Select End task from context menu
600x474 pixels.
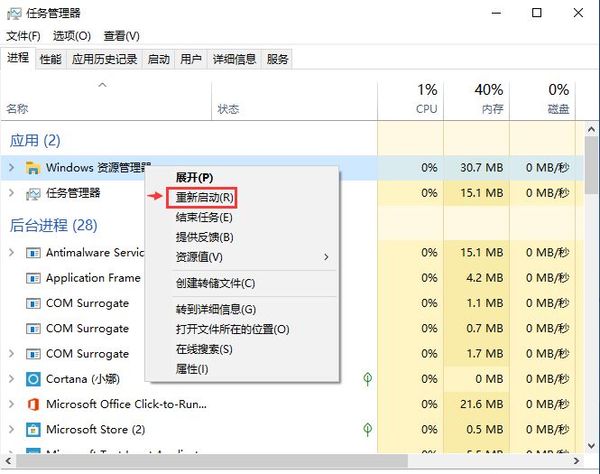204,217
